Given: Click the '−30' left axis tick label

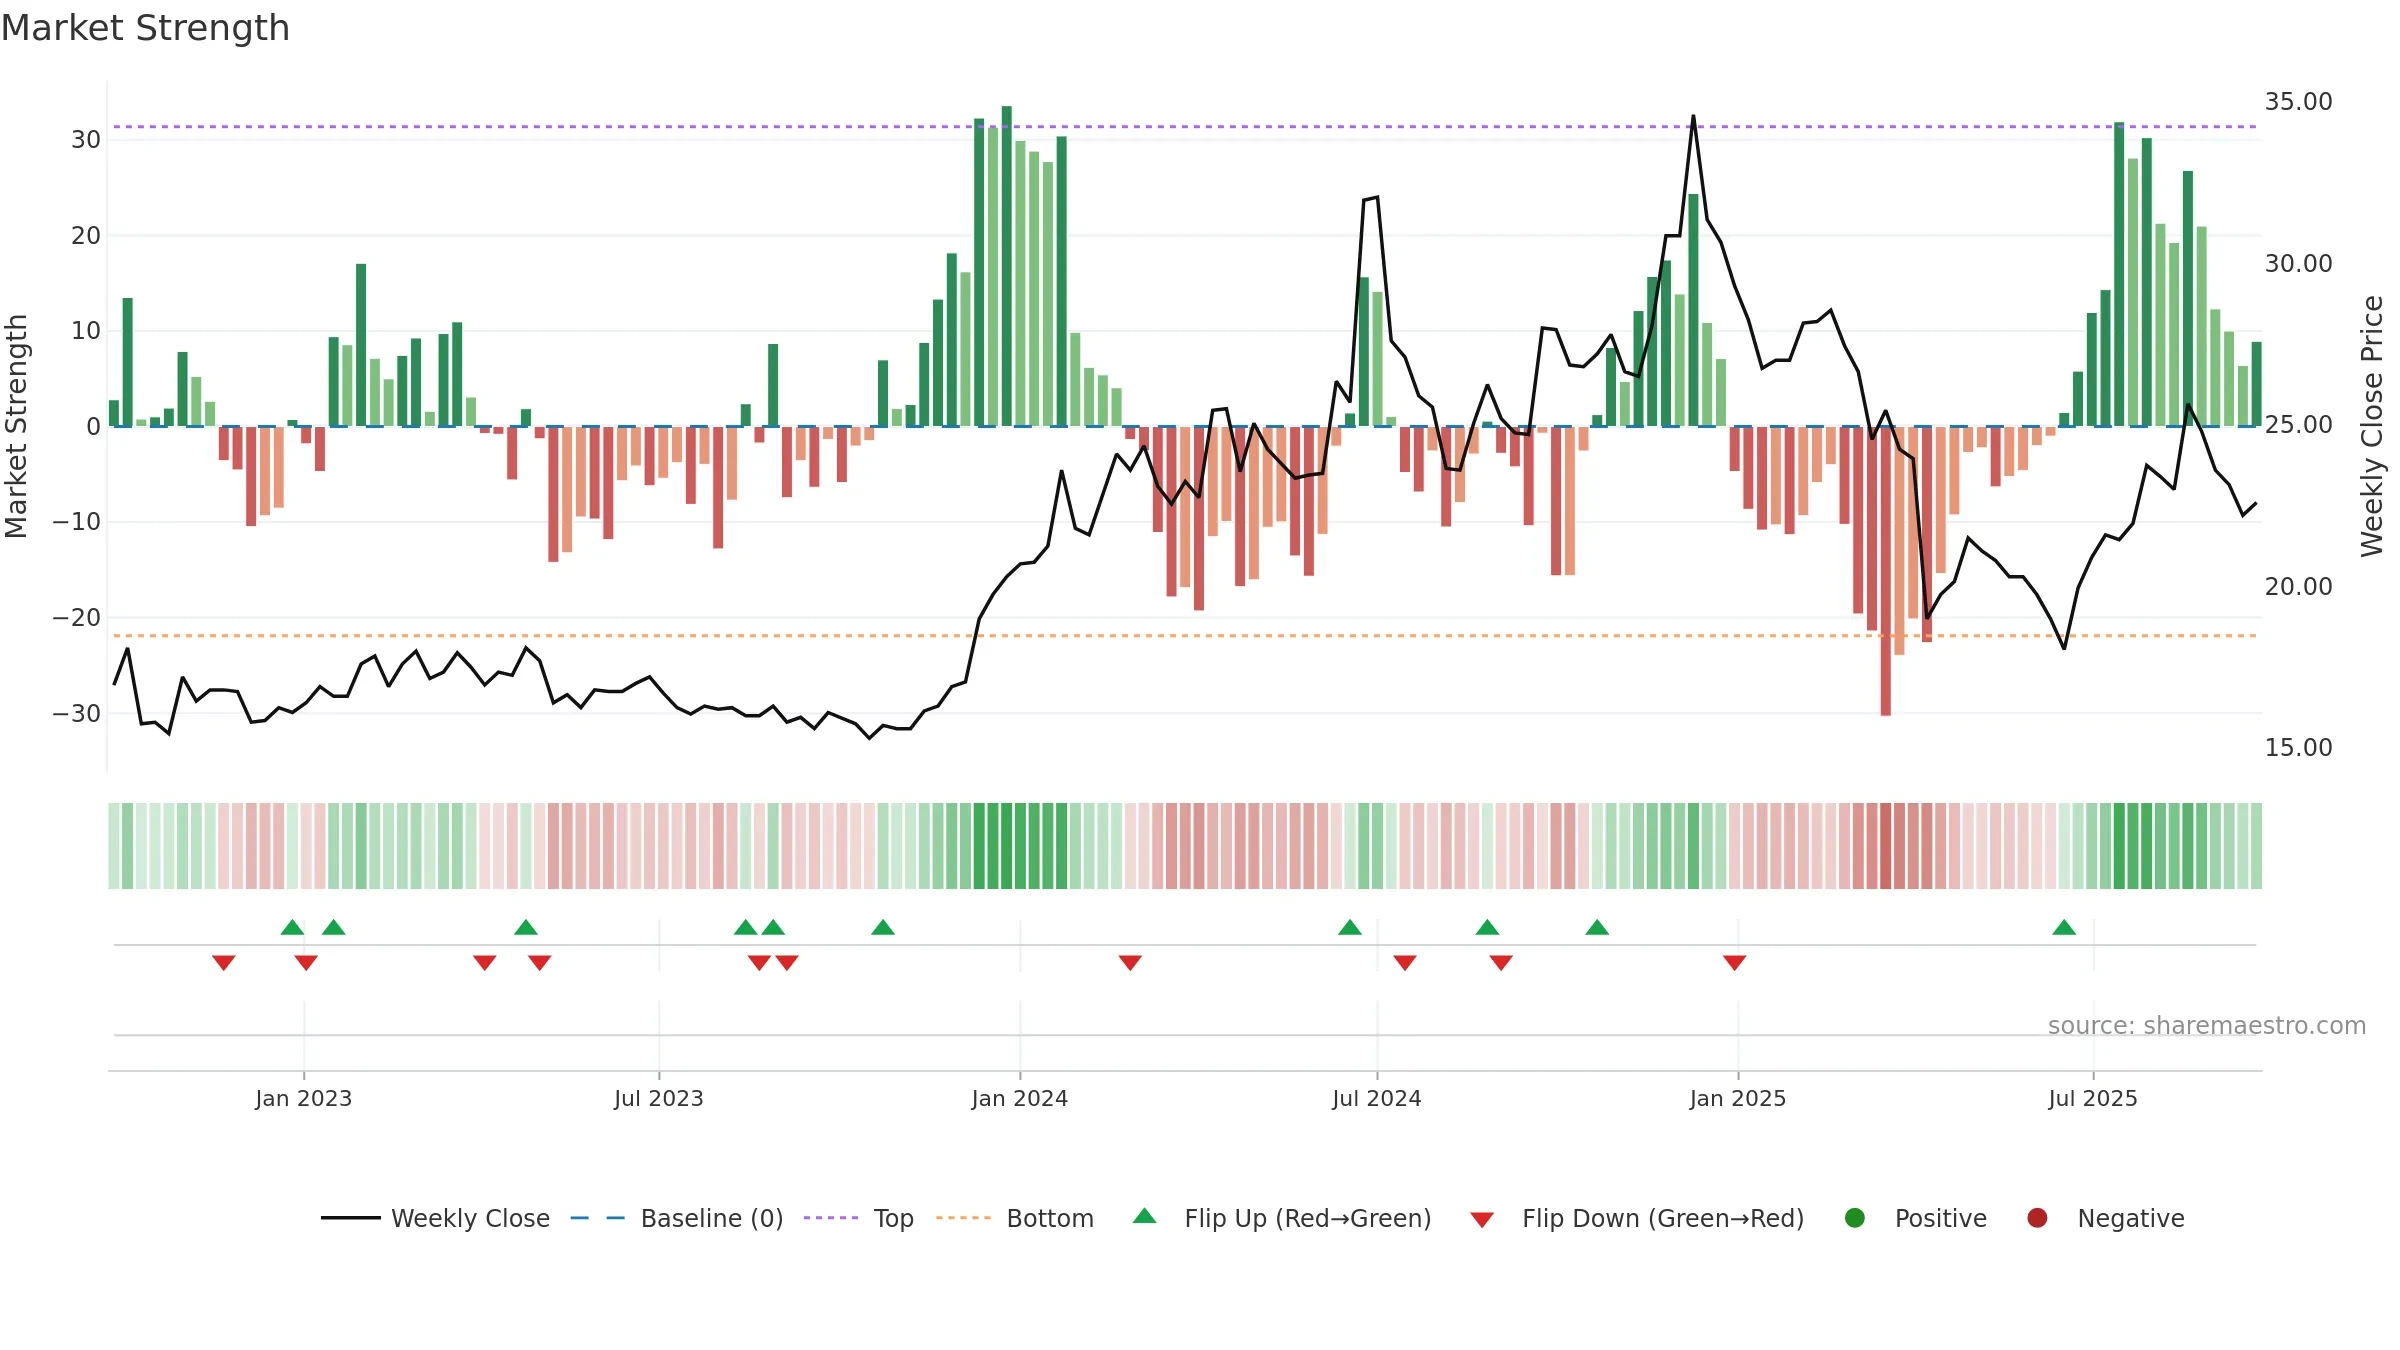Looking at the screenshot, I should 77,714.
